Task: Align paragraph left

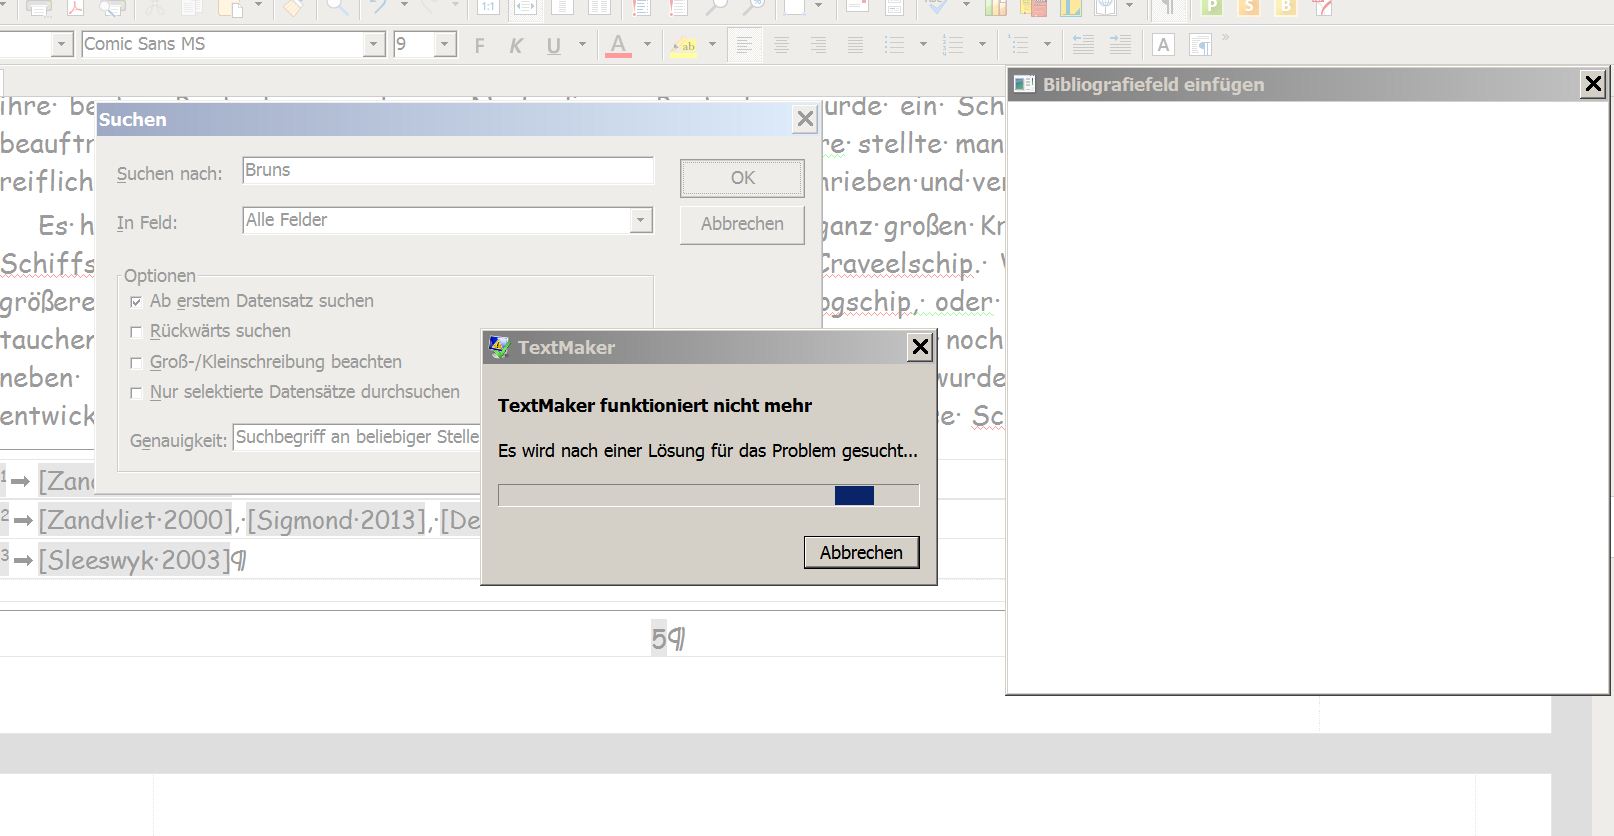Action: coord(744,45)
